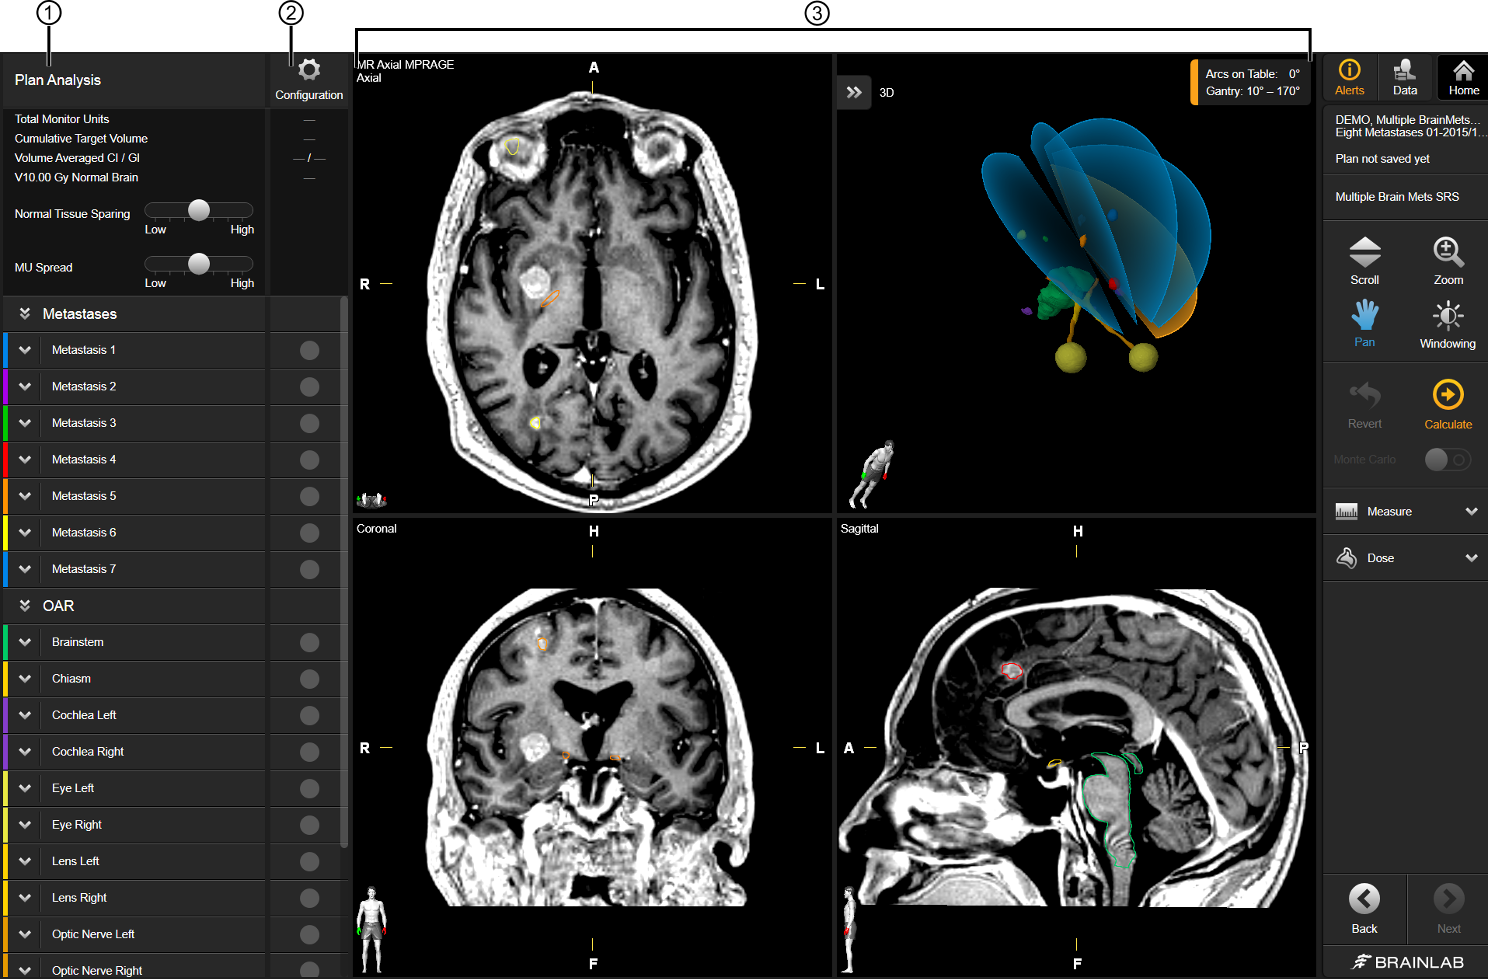Viewport: 1488px width, 979px height.
Task: Click the patient figure in coronal view
Action: 371,929
